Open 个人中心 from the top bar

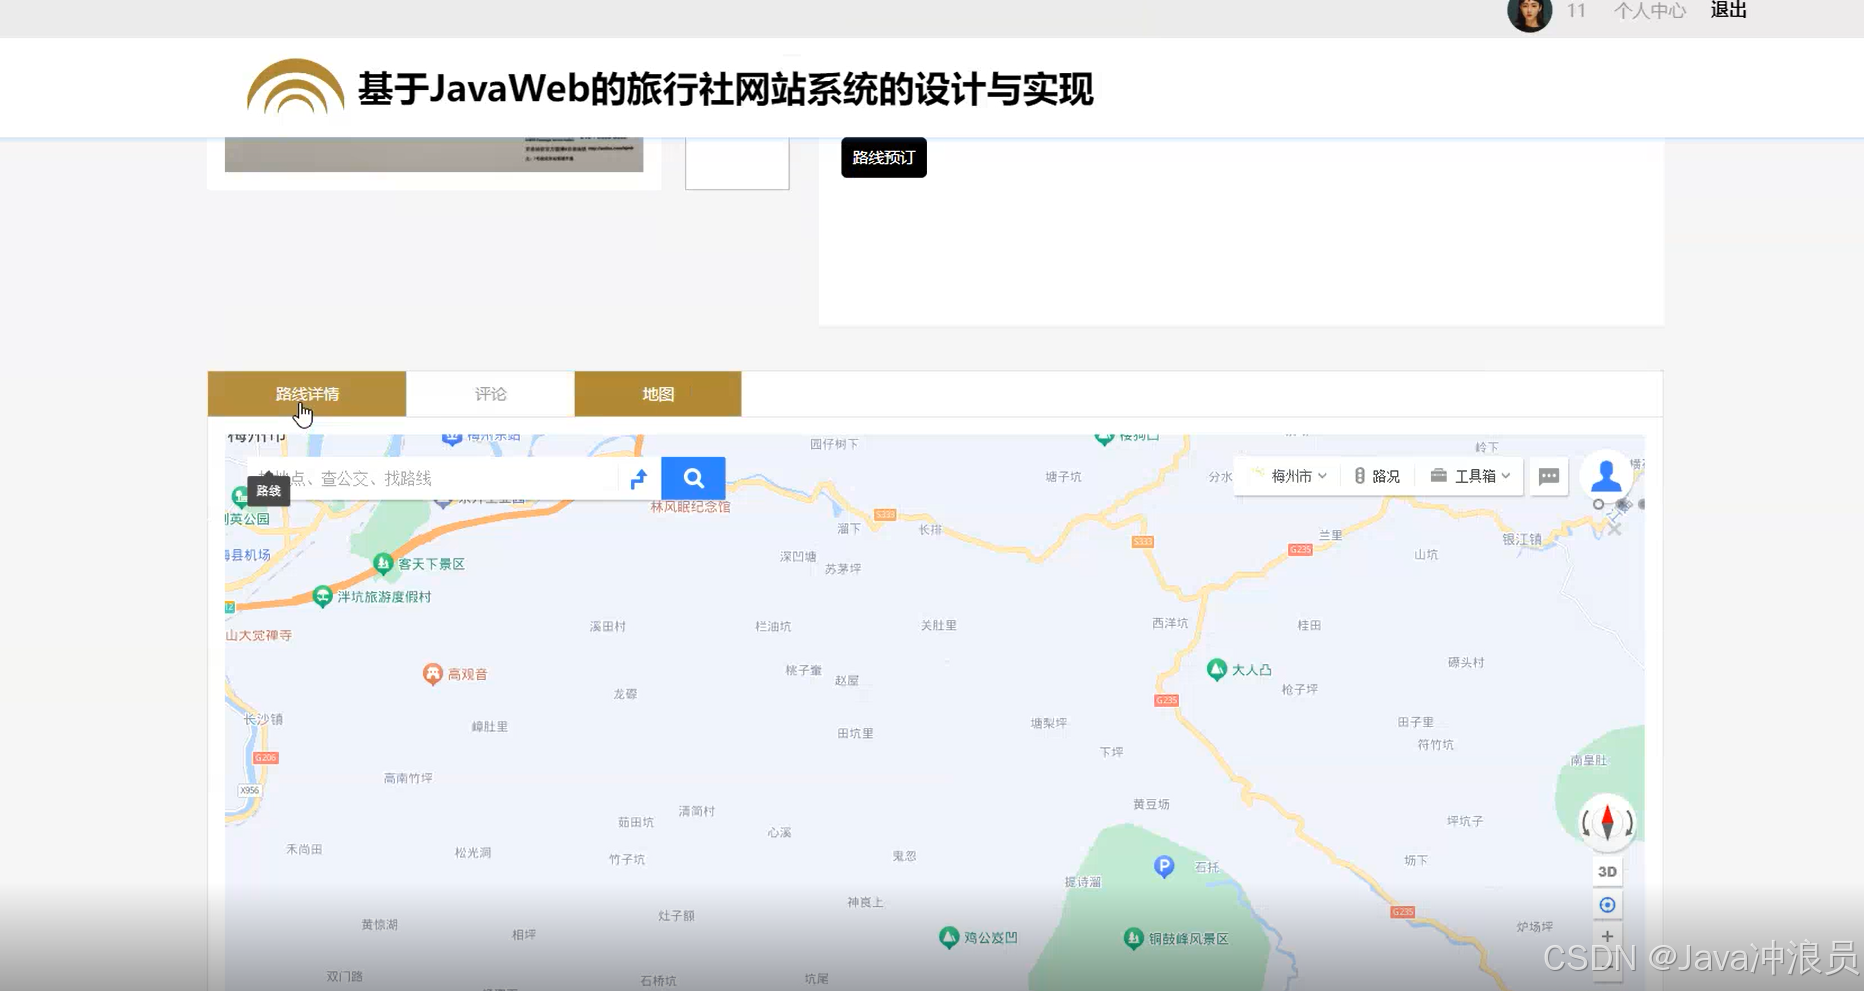click(1650, 10)
